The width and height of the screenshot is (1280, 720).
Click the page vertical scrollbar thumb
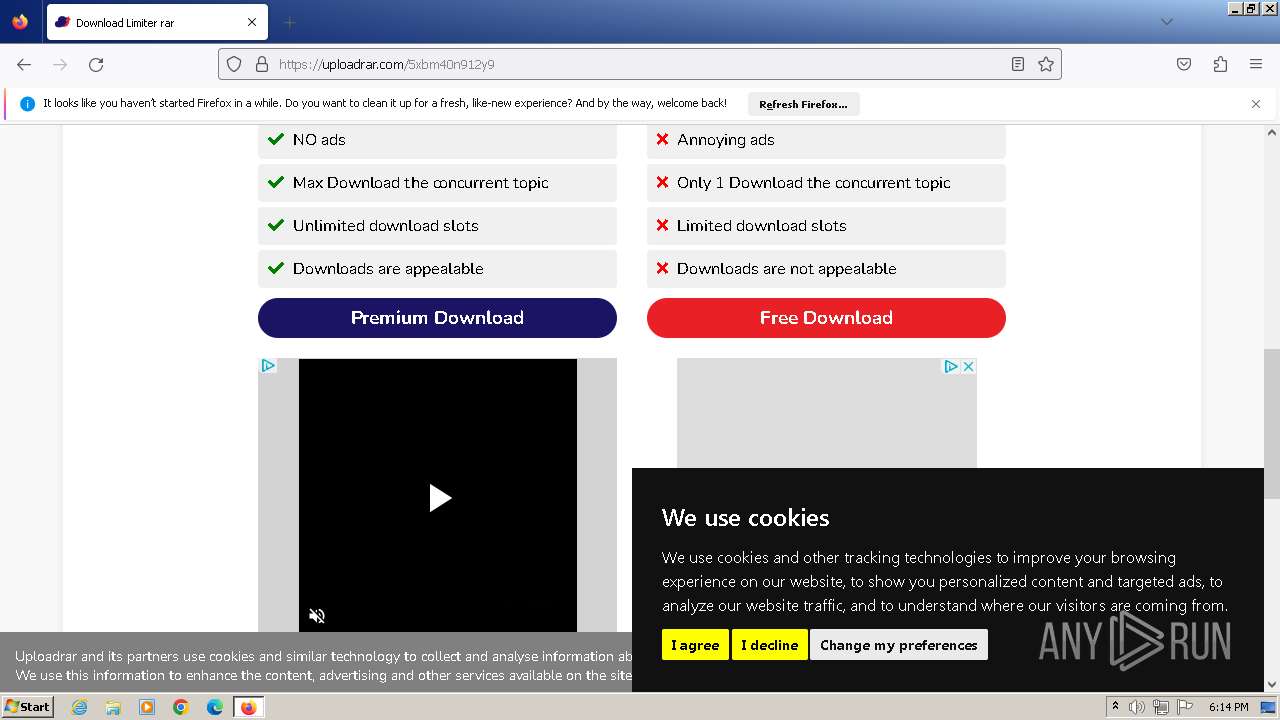tap(1272, 423)
